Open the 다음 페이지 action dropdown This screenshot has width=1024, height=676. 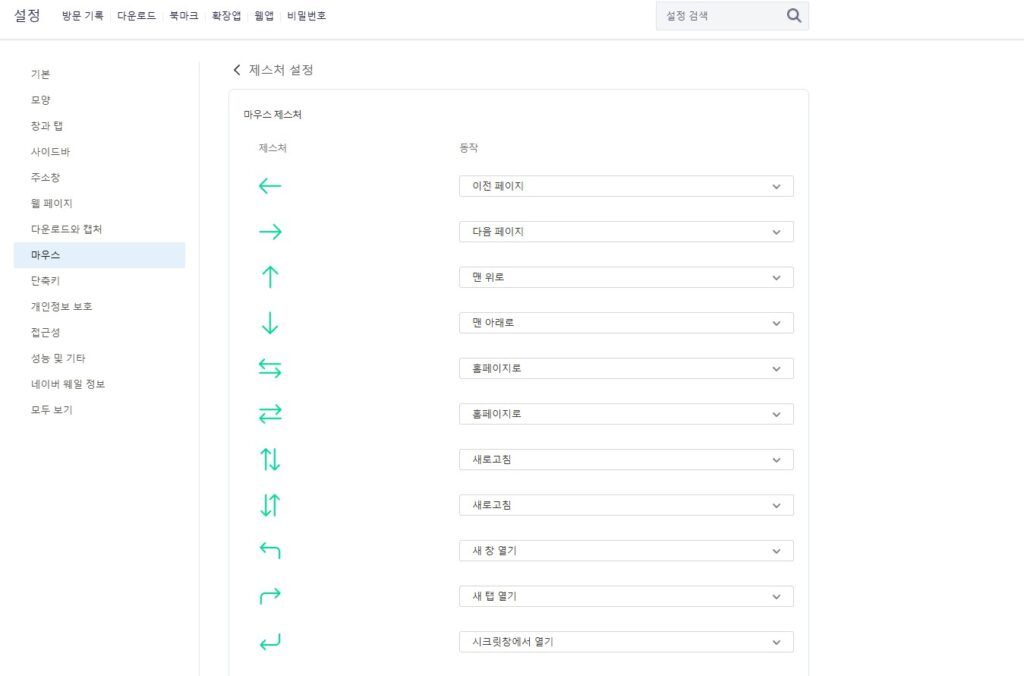[x=626, y=232]
